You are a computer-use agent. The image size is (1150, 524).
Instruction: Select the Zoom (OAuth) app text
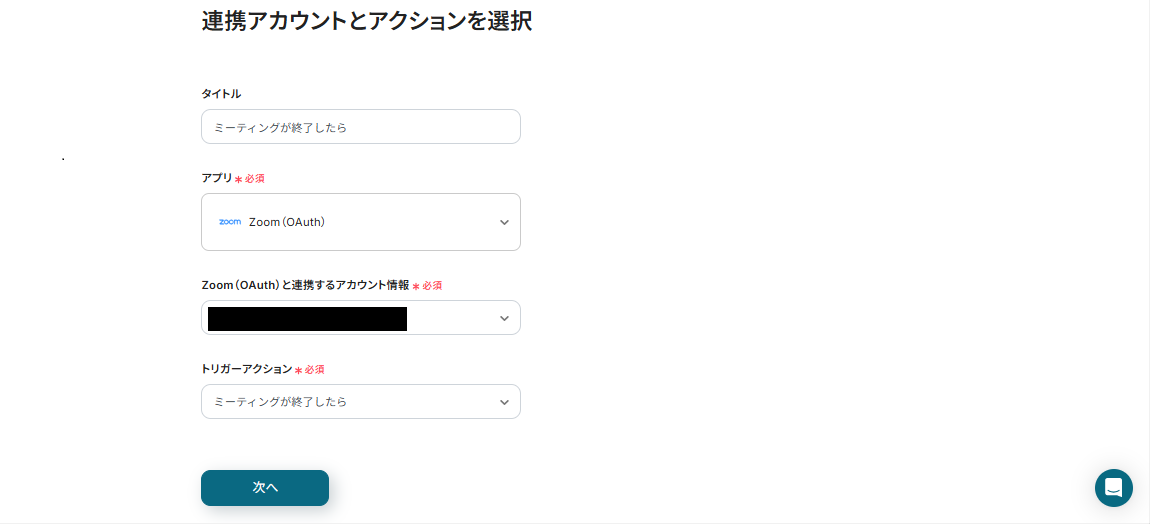pos(287,222)
